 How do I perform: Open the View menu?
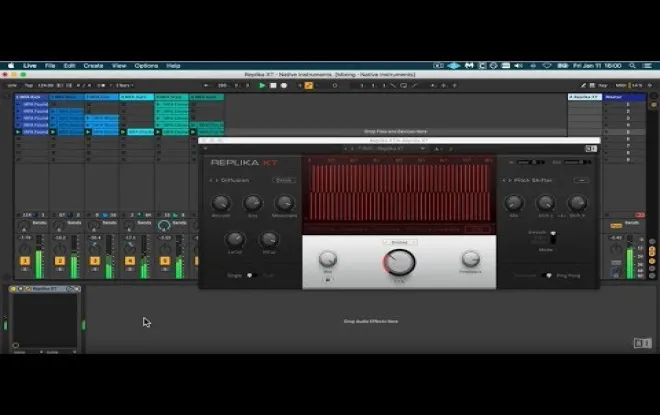(119, 66)
